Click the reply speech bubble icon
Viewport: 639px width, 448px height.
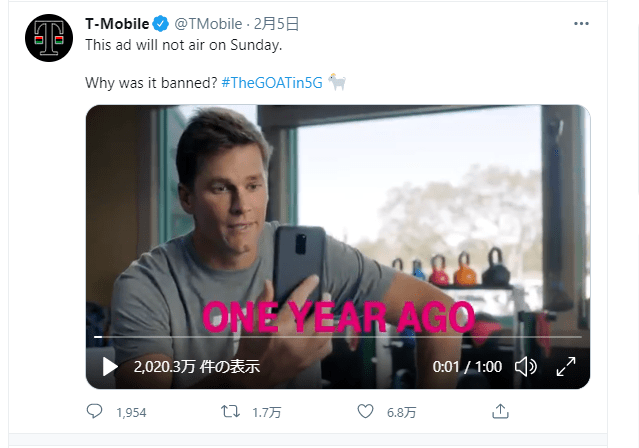pyautogui.click(x=95, y=411)
